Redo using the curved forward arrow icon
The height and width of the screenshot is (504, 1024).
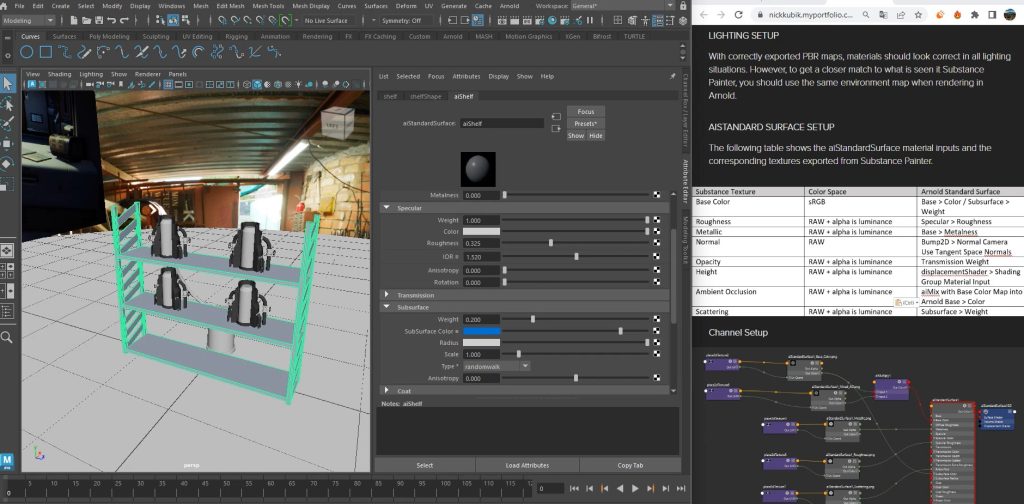[124, 20]
